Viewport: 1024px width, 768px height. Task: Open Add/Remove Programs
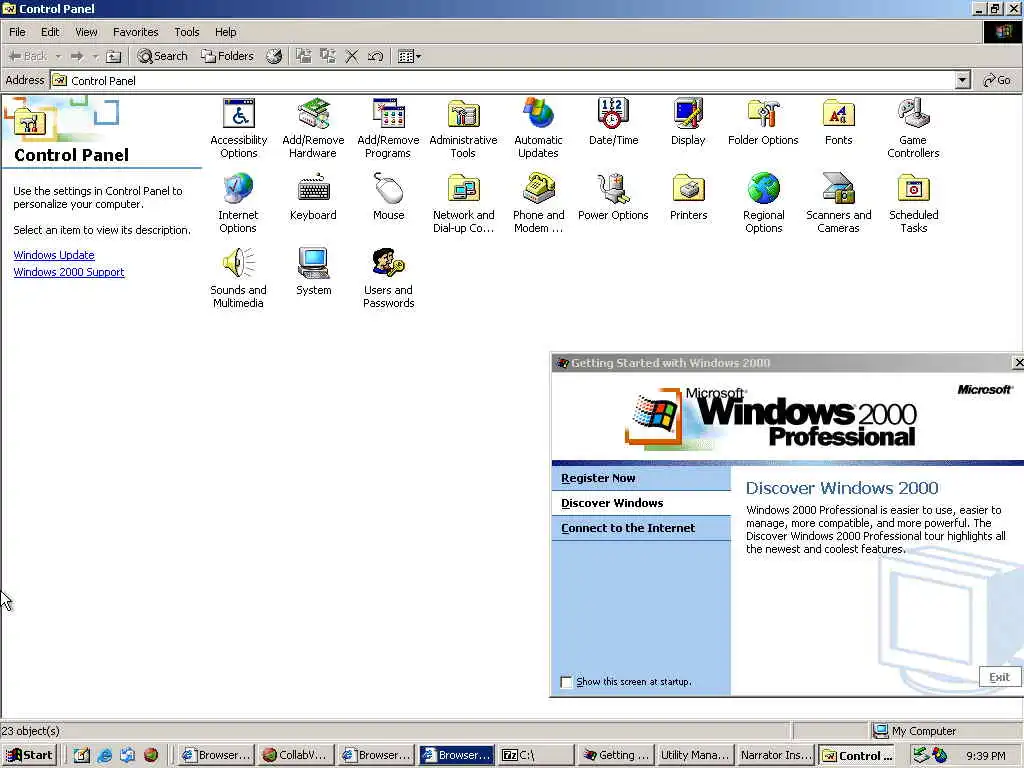pyautogui.click(x=388, y=127)
